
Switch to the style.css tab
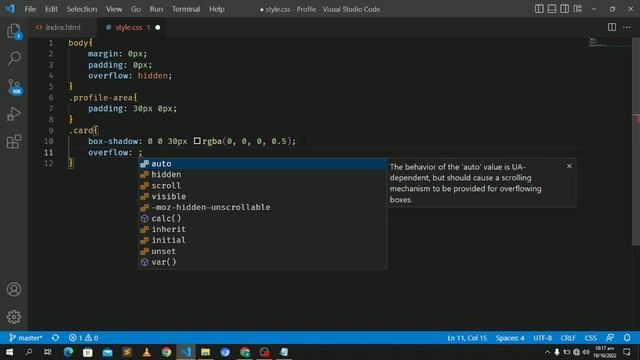[x=131, y=27]
